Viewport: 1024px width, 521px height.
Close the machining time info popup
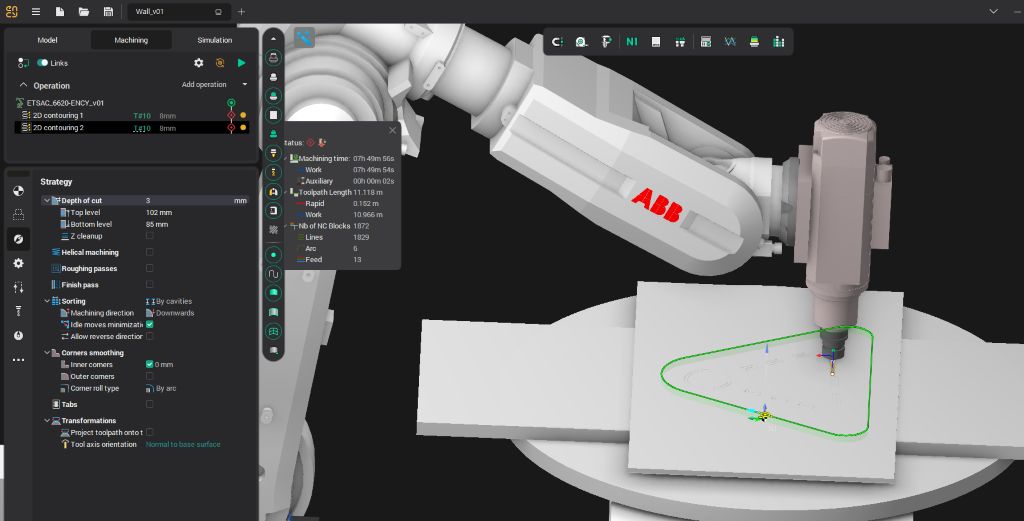pos(392,130)
